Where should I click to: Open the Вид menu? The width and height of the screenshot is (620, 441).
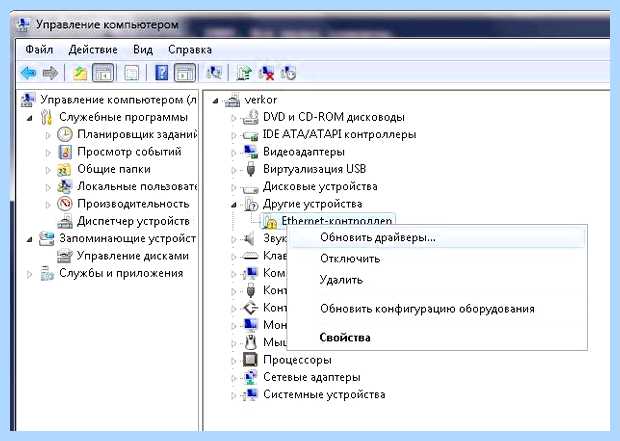click(143, 50)
